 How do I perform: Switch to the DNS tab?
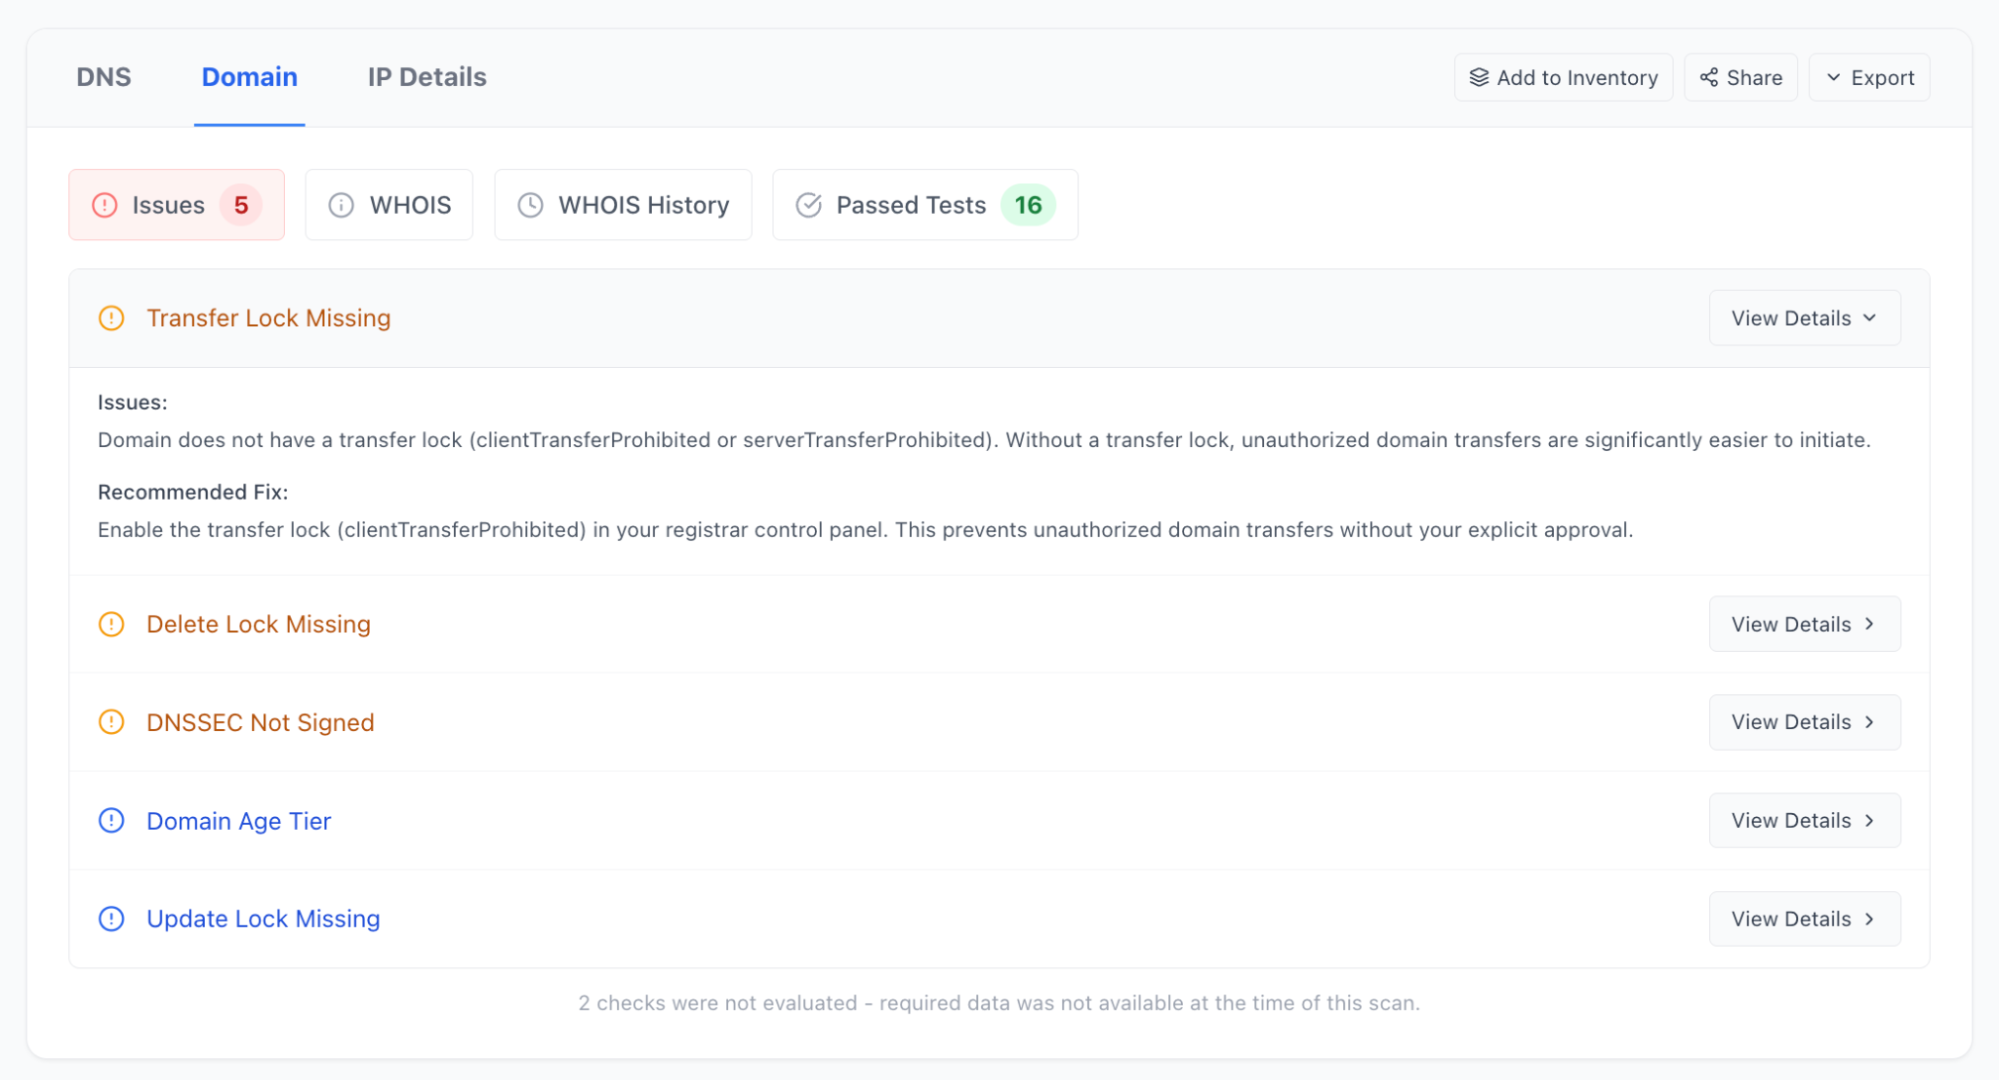104,77
